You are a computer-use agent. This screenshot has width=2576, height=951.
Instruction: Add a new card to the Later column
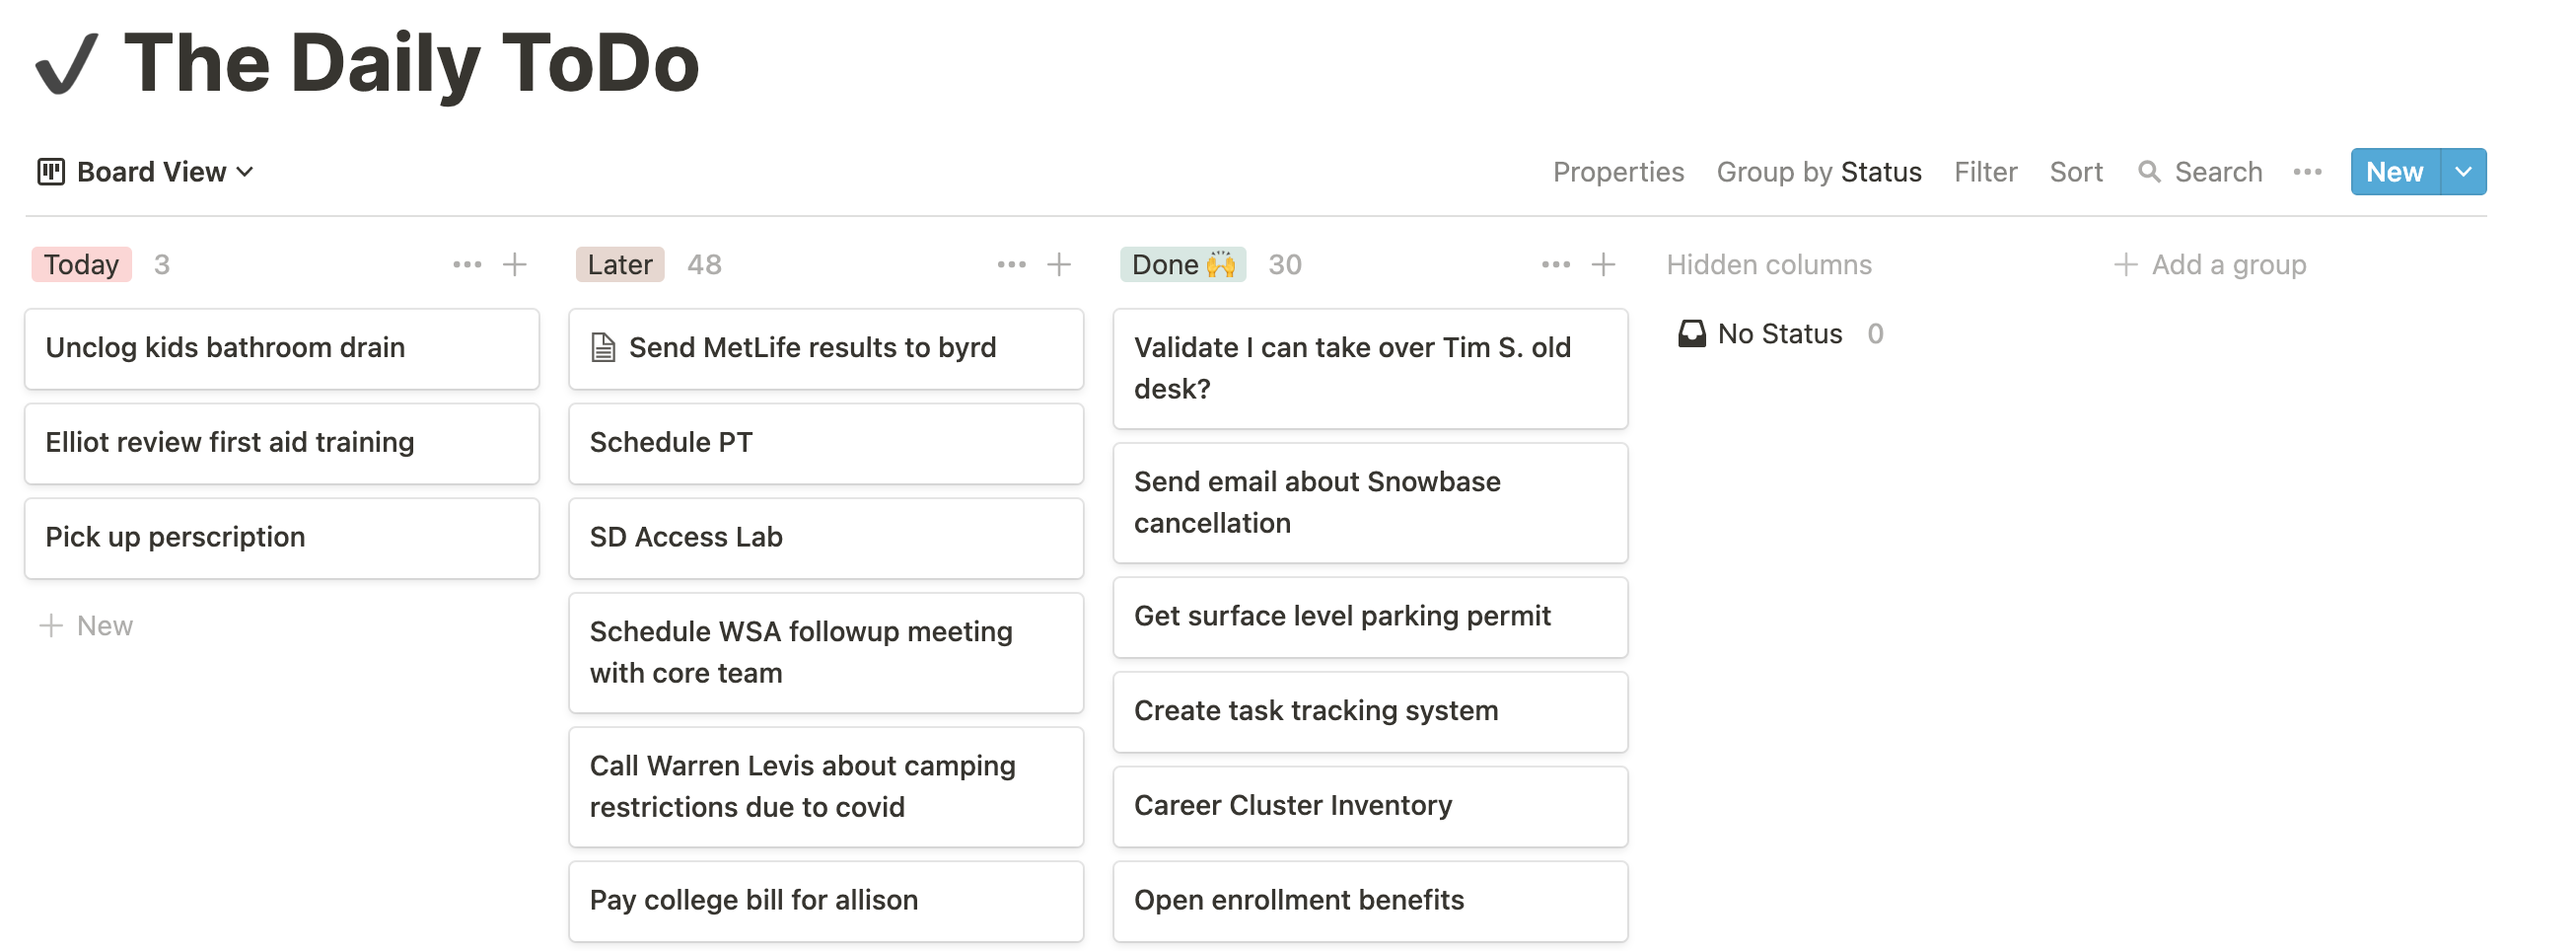click(1058, 264)
